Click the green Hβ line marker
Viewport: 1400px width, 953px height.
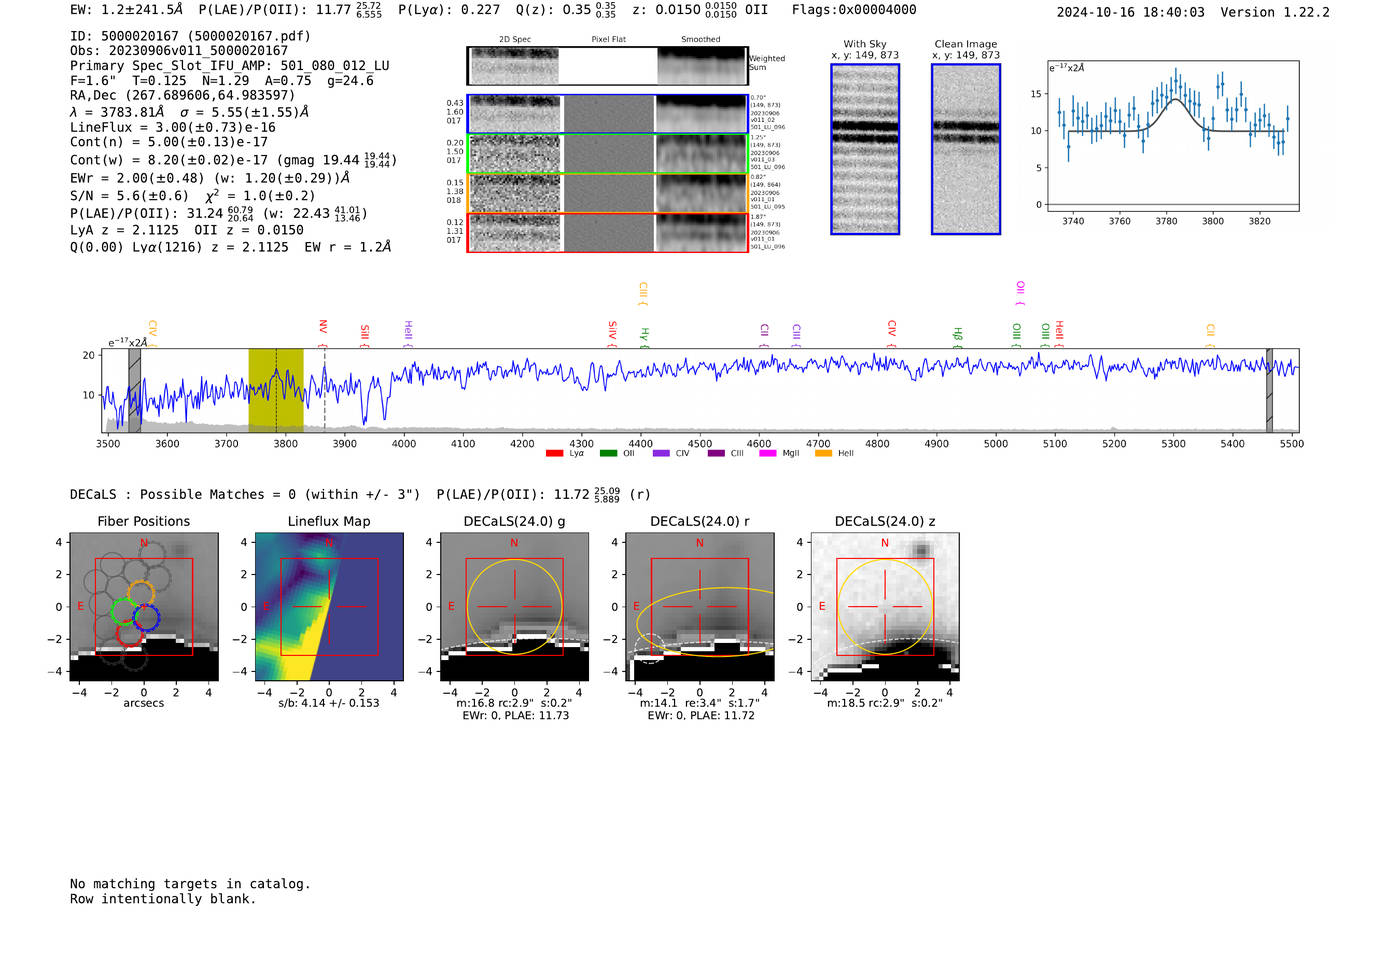957,336
